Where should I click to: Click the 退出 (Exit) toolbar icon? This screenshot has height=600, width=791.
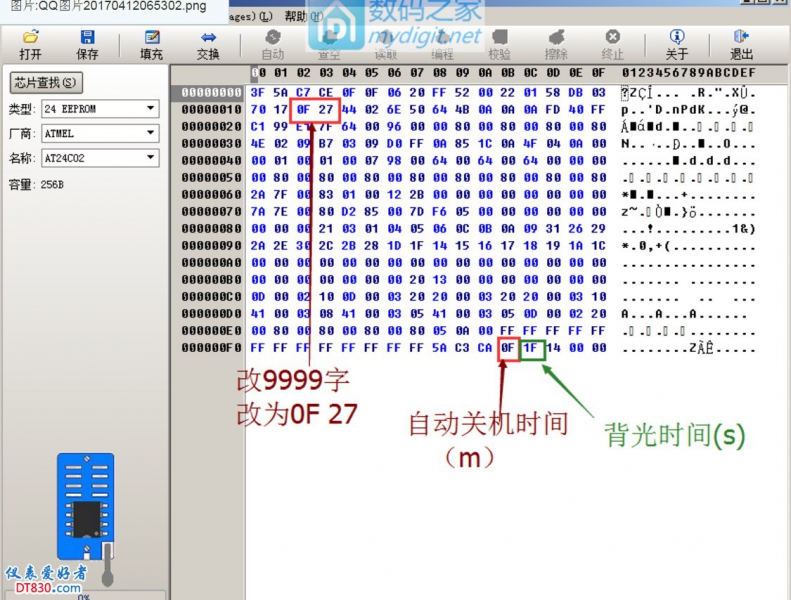(x=741, y=45)
